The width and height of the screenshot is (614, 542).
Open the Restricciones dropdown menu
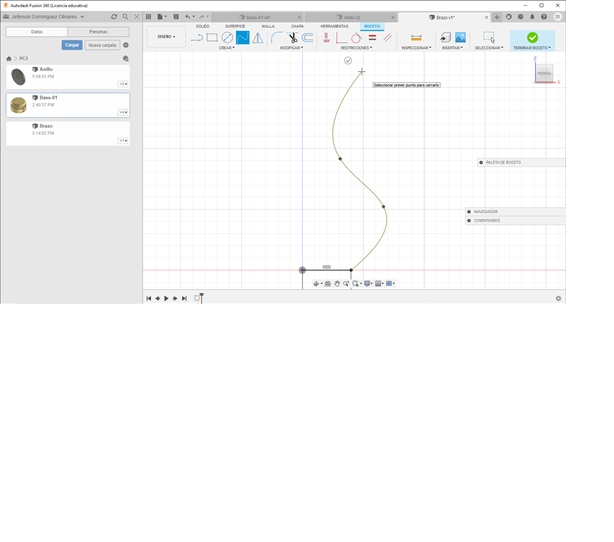click(x=356, y=48)
